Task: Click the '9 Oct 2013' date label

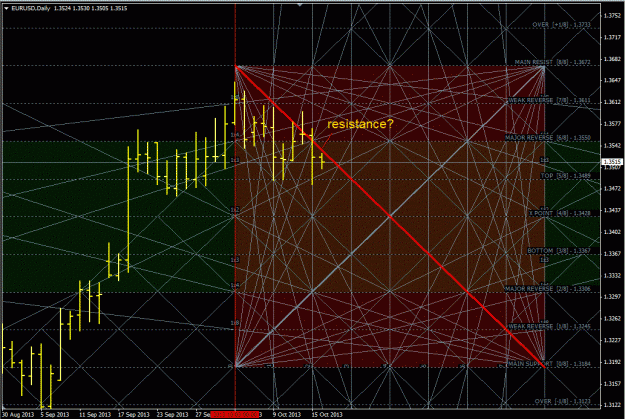Action: click(x=287, y=415)
